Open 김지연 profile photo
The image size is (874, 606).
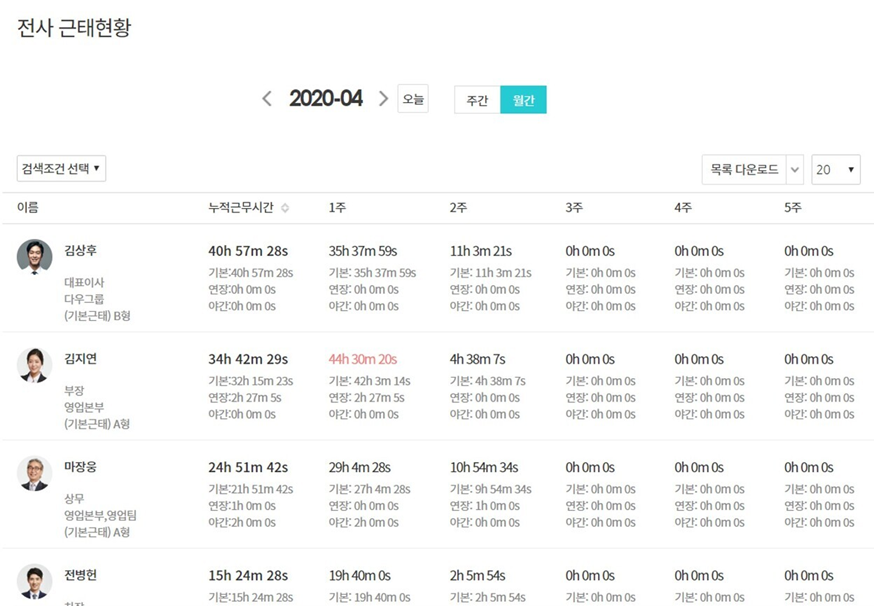(x=35, y=365)
